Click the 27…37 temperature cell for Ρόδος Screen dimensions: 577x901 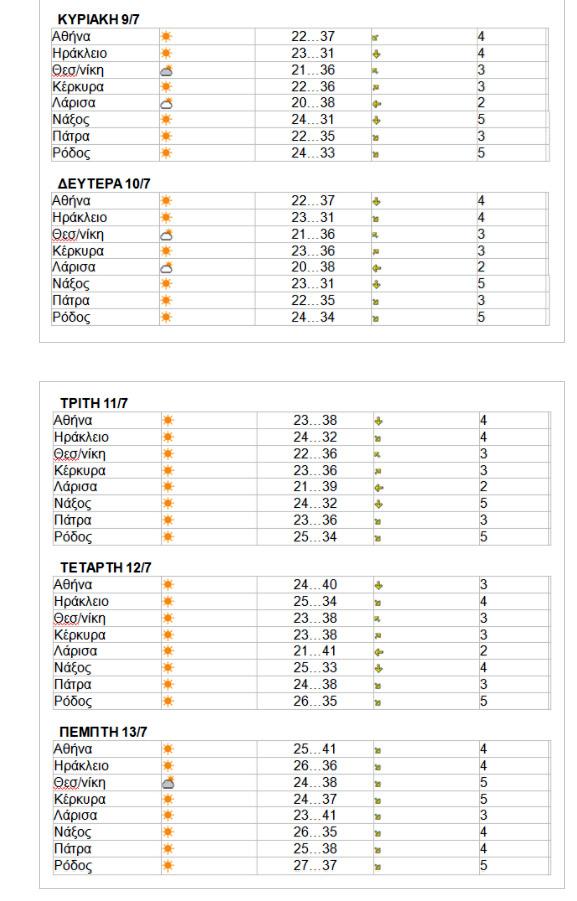pos(315,865)
